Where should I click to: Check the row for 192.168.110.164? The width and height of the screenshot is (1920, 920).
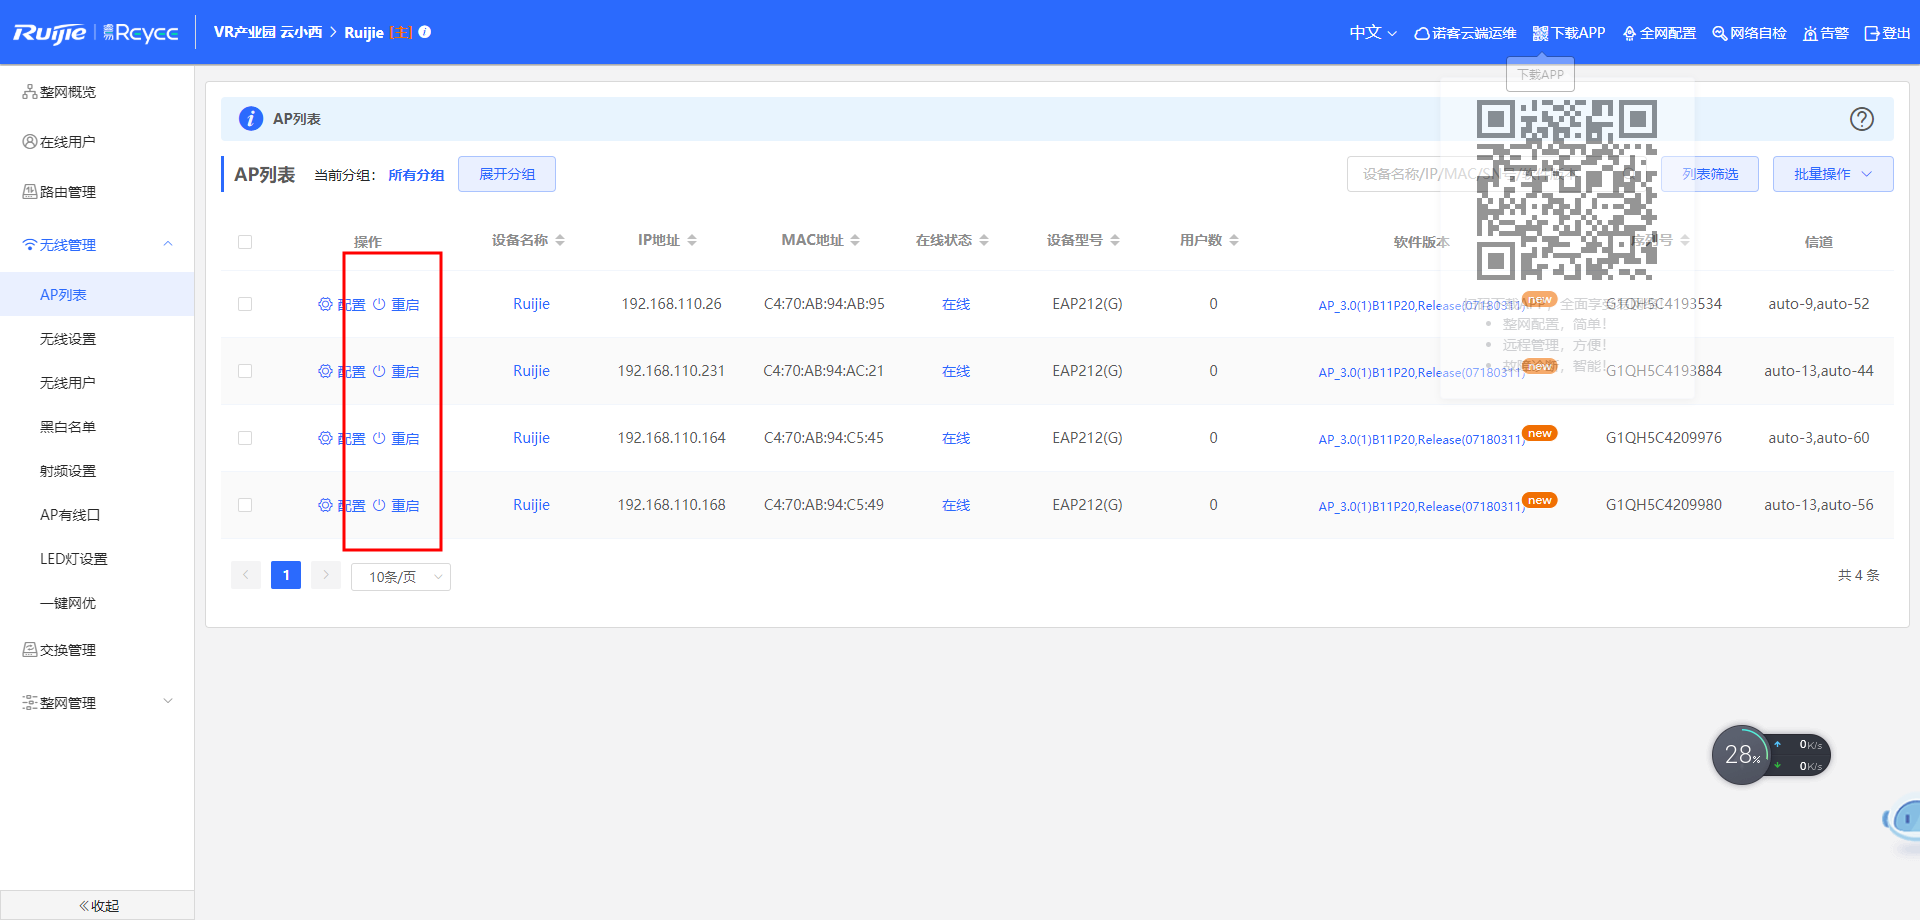point(245,438)
